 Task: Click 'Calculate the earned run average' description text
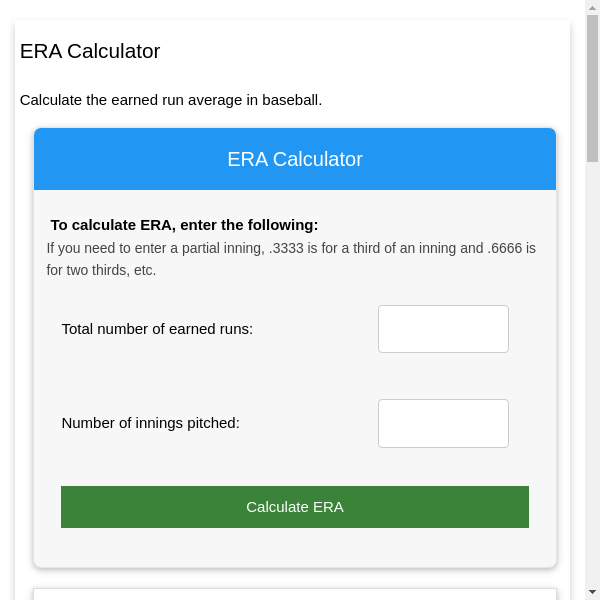coord(140,100)
